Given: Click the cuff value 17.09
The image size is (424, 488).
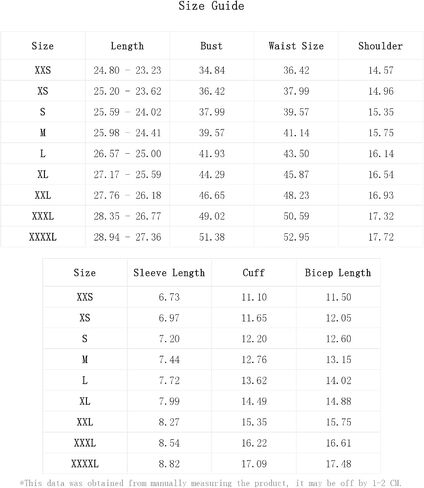Looking at the screenshot, I should 254,464.
